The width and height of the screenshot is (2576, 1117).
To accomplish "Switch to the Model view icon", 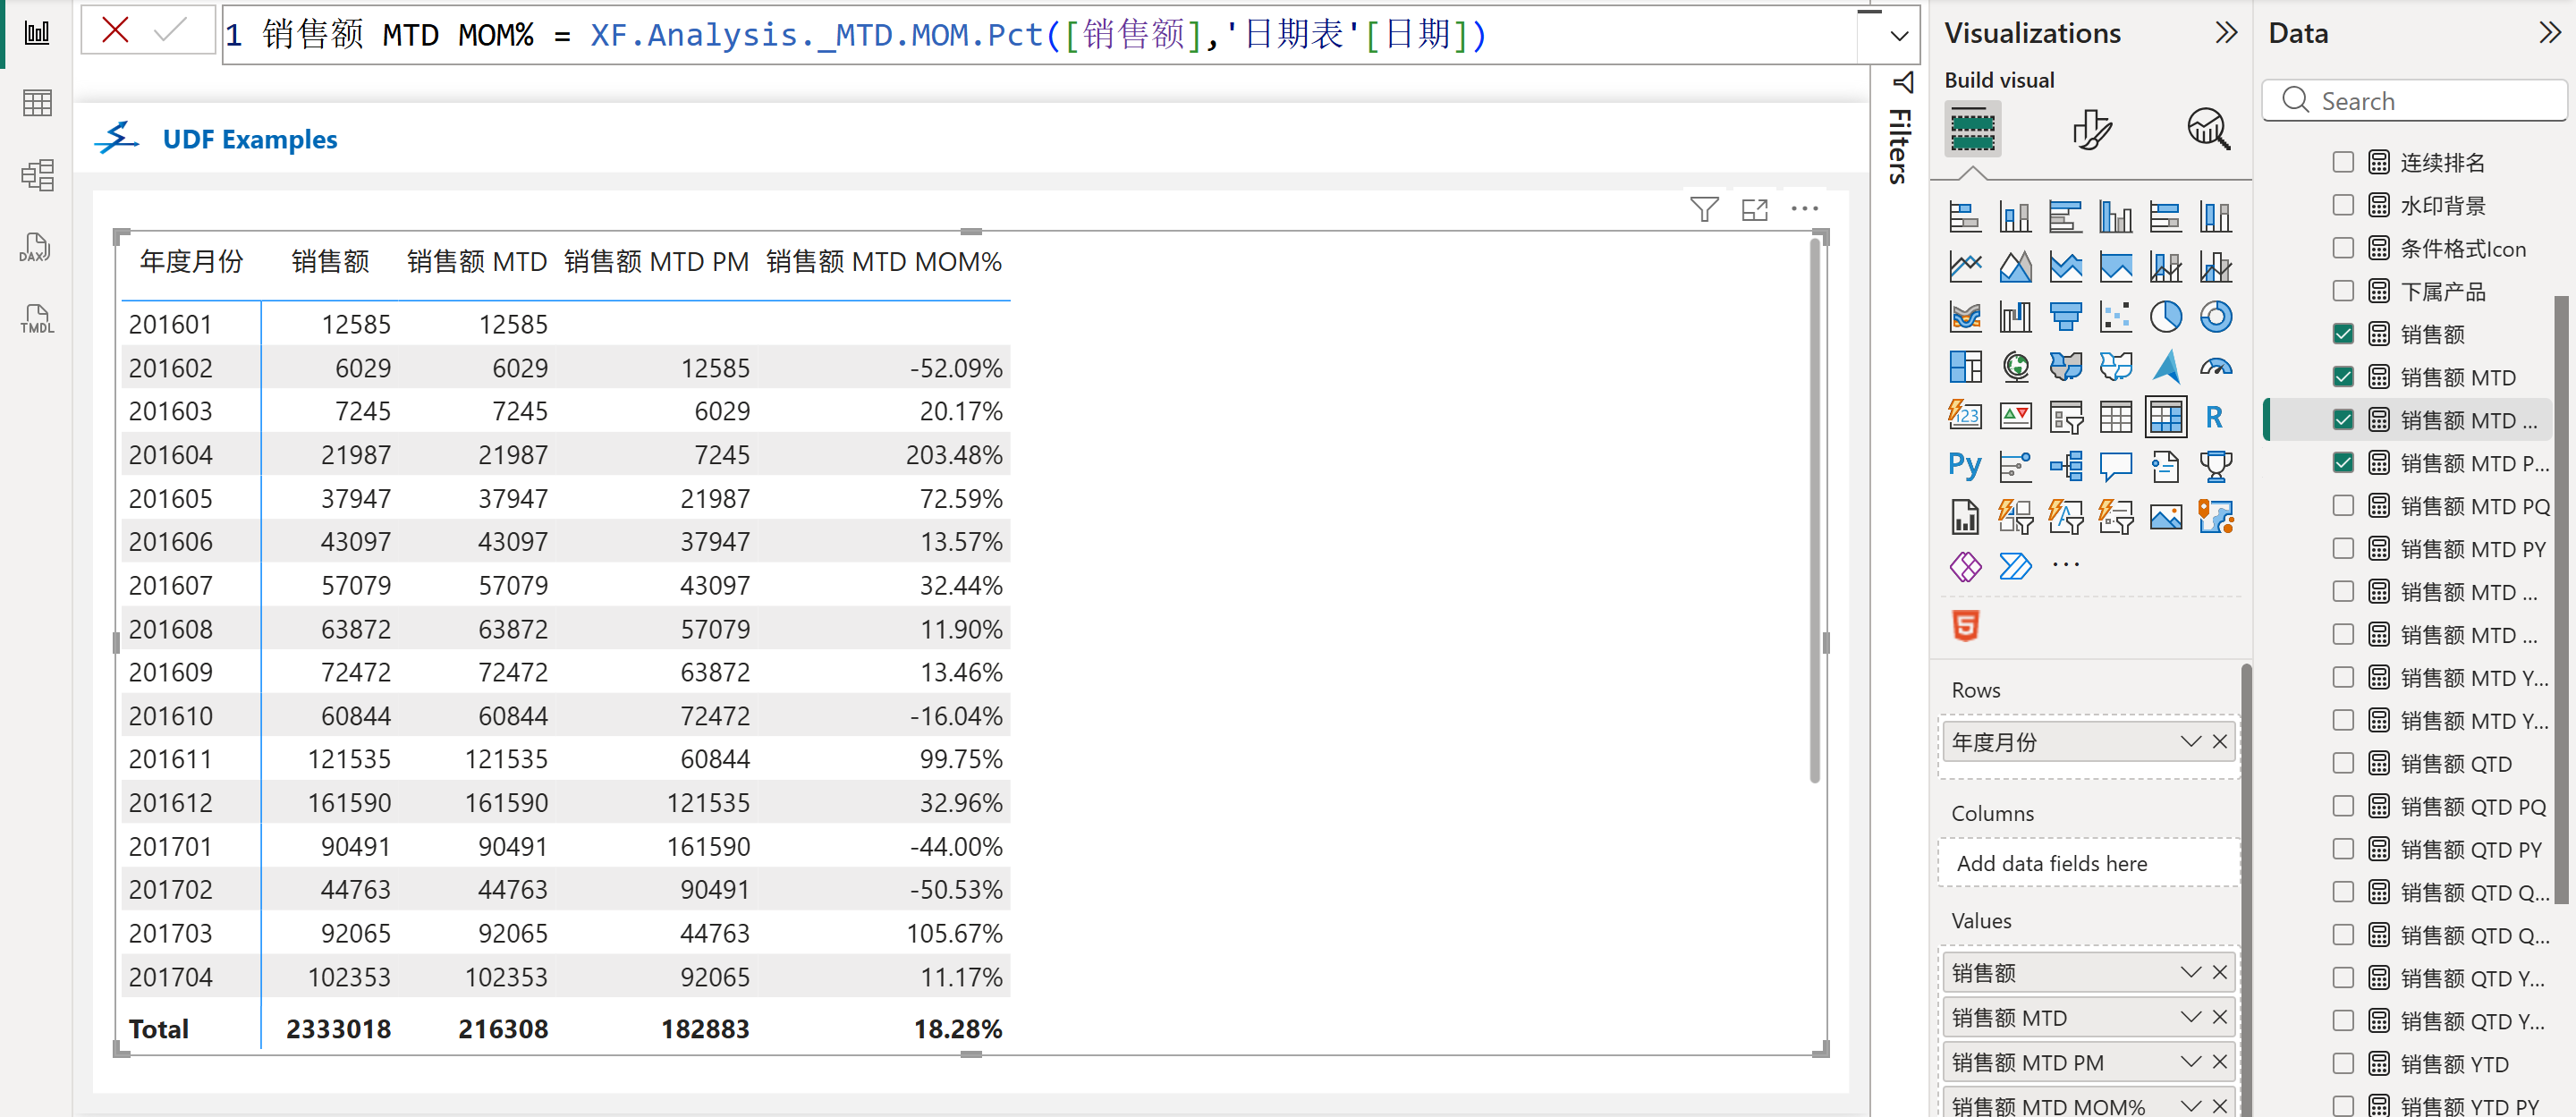I will click(x=36, y=176).
